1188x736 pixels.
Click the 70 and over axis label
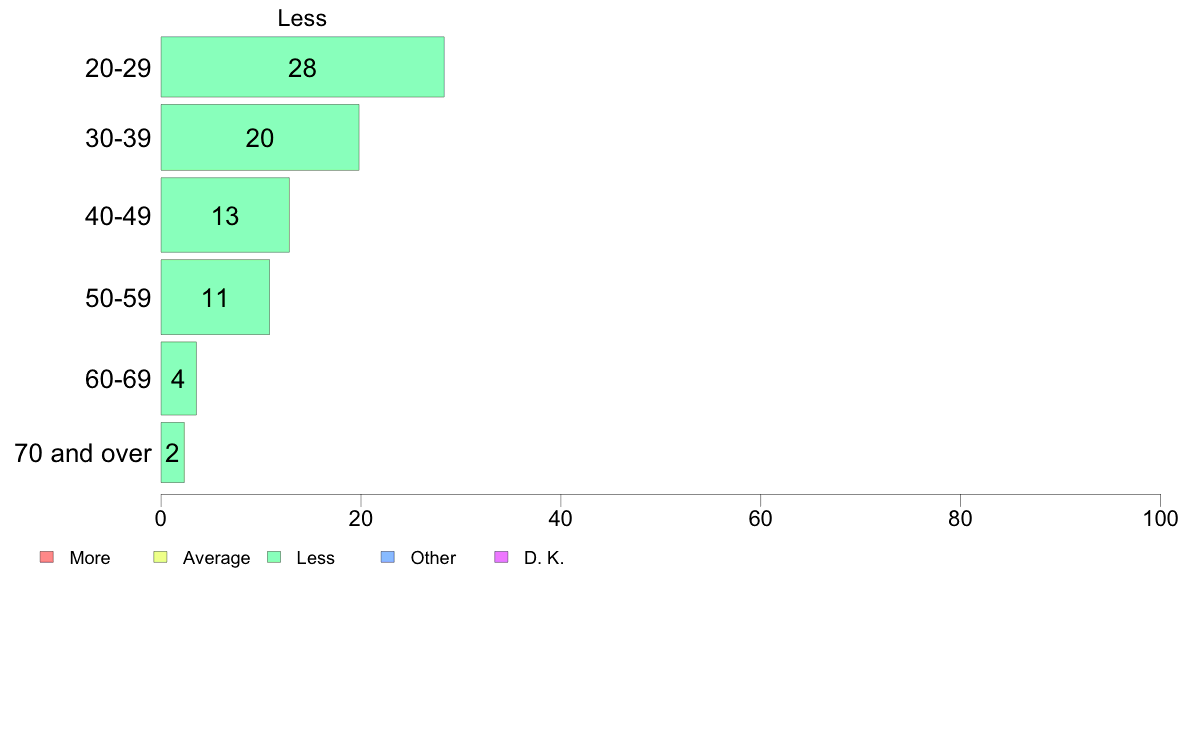(83, 453)
